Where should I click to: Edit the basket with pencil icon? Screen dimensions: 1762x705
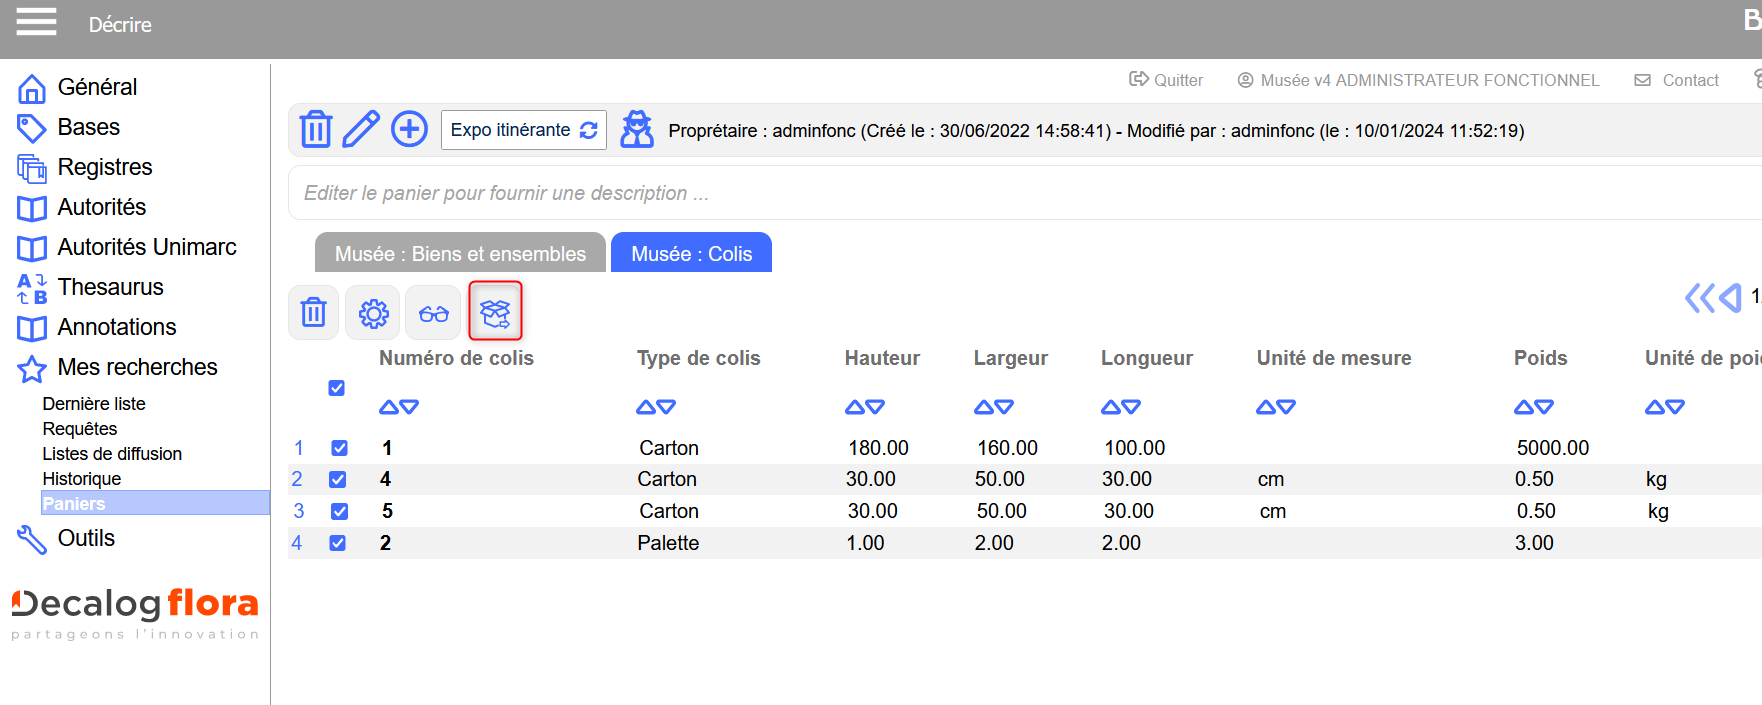pyautogui.click(x=361, y=130)
